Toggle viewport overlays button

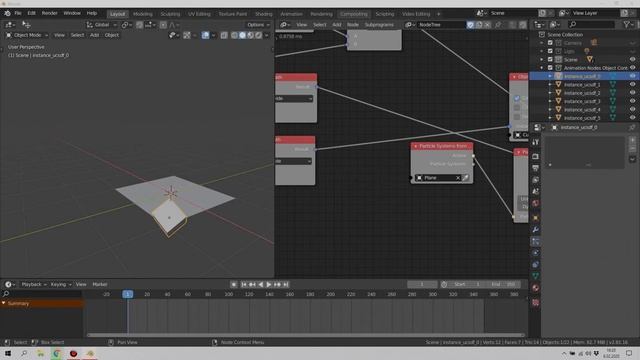click(x=205, y=36)
